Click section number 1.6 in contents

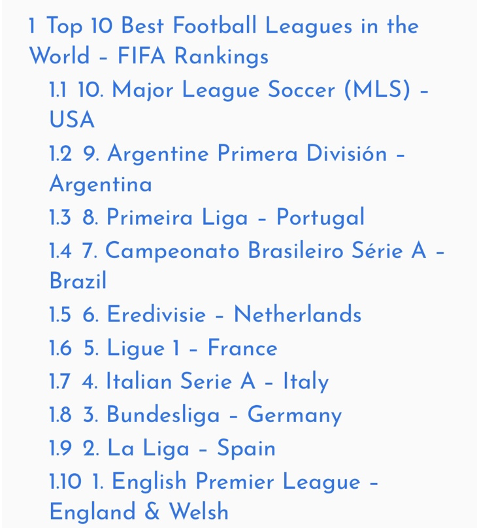[x=60, y=348]
